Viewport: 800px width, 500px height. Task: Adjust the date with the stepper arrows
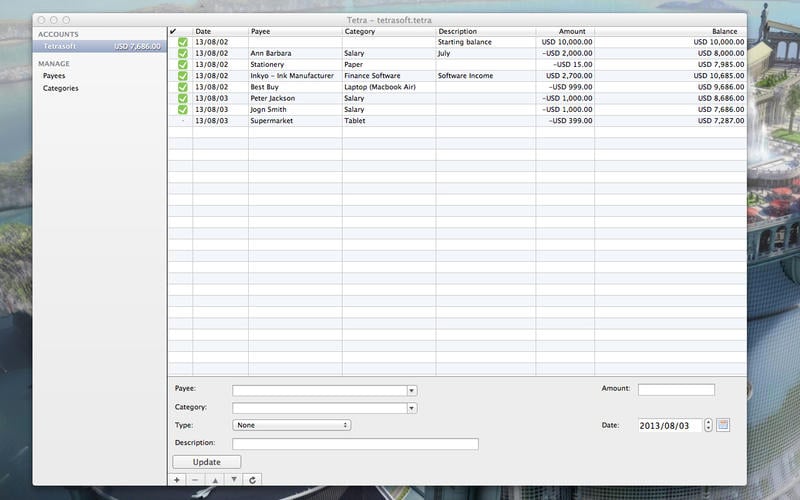tap(708, 425)
